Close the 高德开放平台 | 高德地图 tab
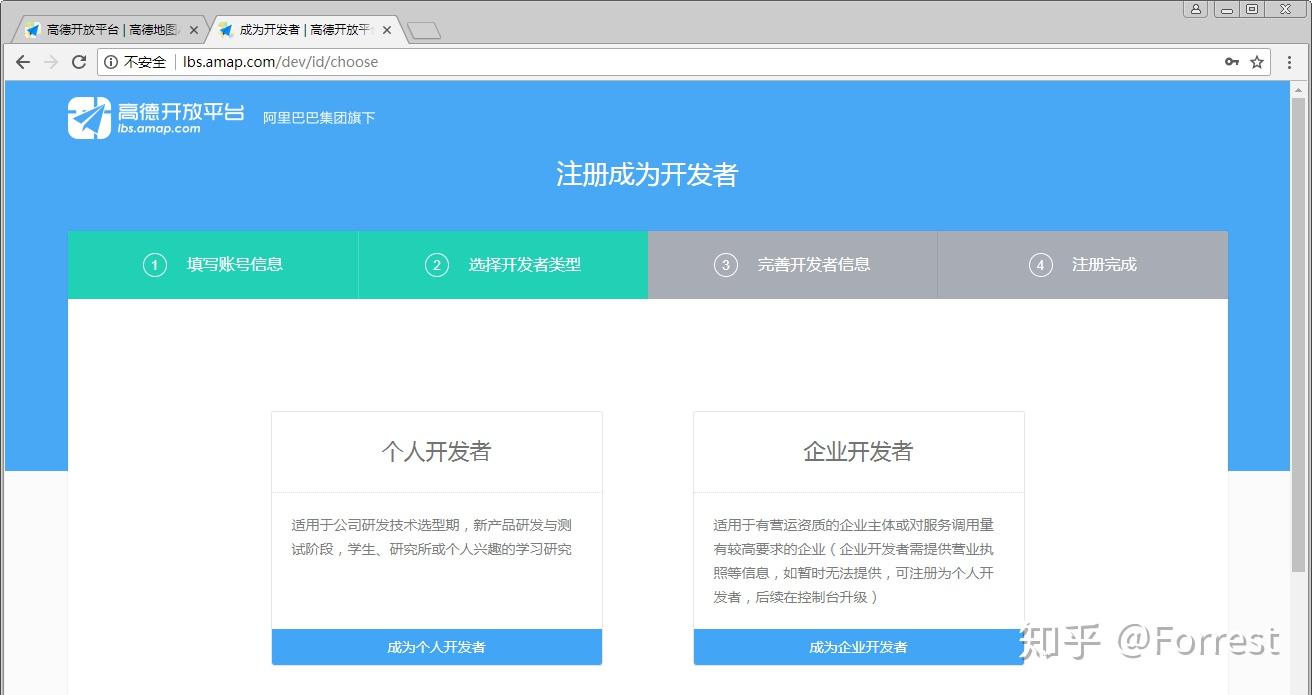This screenshot has height=695, width=1312. tap(194, 30)
